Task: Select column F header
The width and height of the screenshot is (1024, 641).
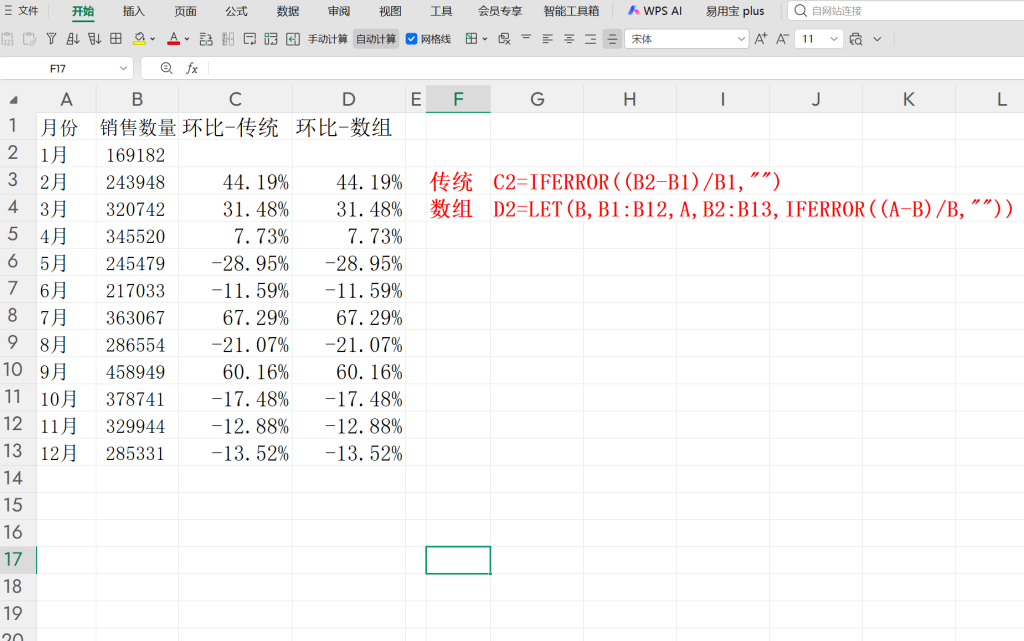Action: tap(458, 99)
